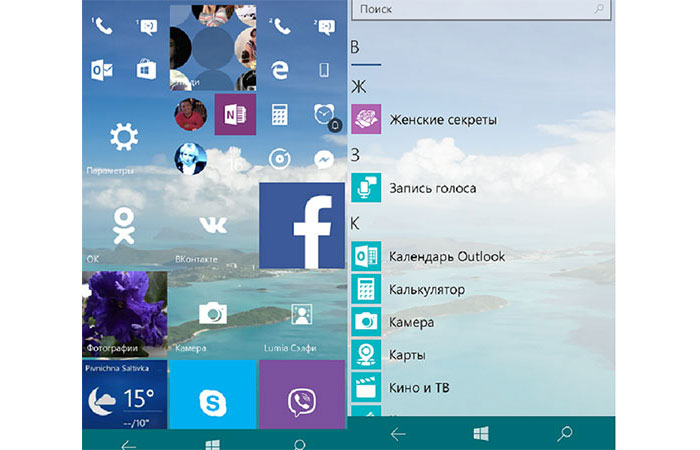Image resolution: width=700 pixels, height=450 pixels.
Task: Tap the magnifier icon in Поиск field
Action: click(x=599, y=9)
